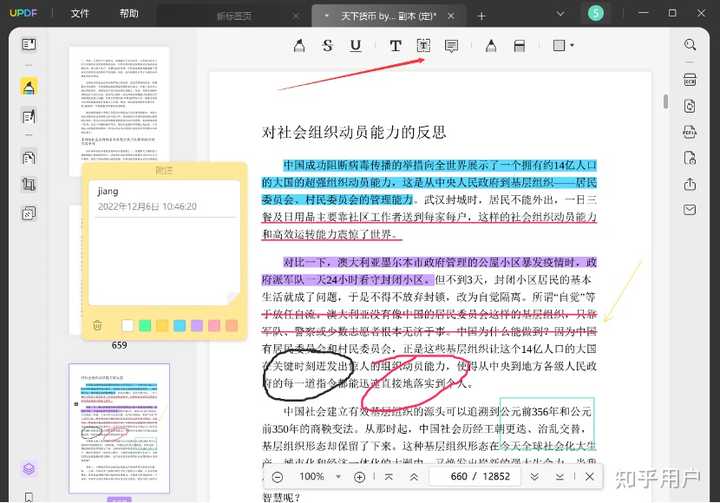Switch to the first document tab
The width and height of the screenshot is (720, 503).
[x=233, y=16]
